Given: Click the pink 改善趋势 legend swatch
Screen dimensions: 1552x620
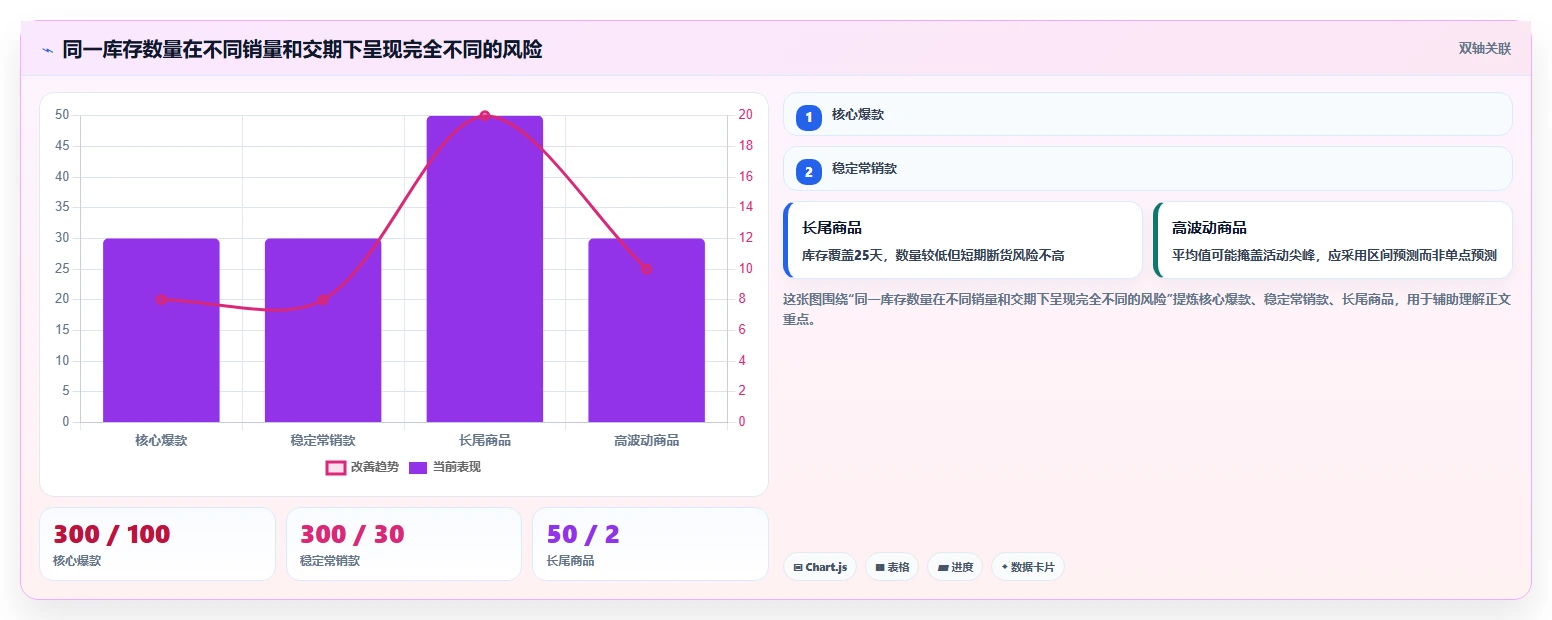Looking at the screenshot, I should tap(336, 467).
